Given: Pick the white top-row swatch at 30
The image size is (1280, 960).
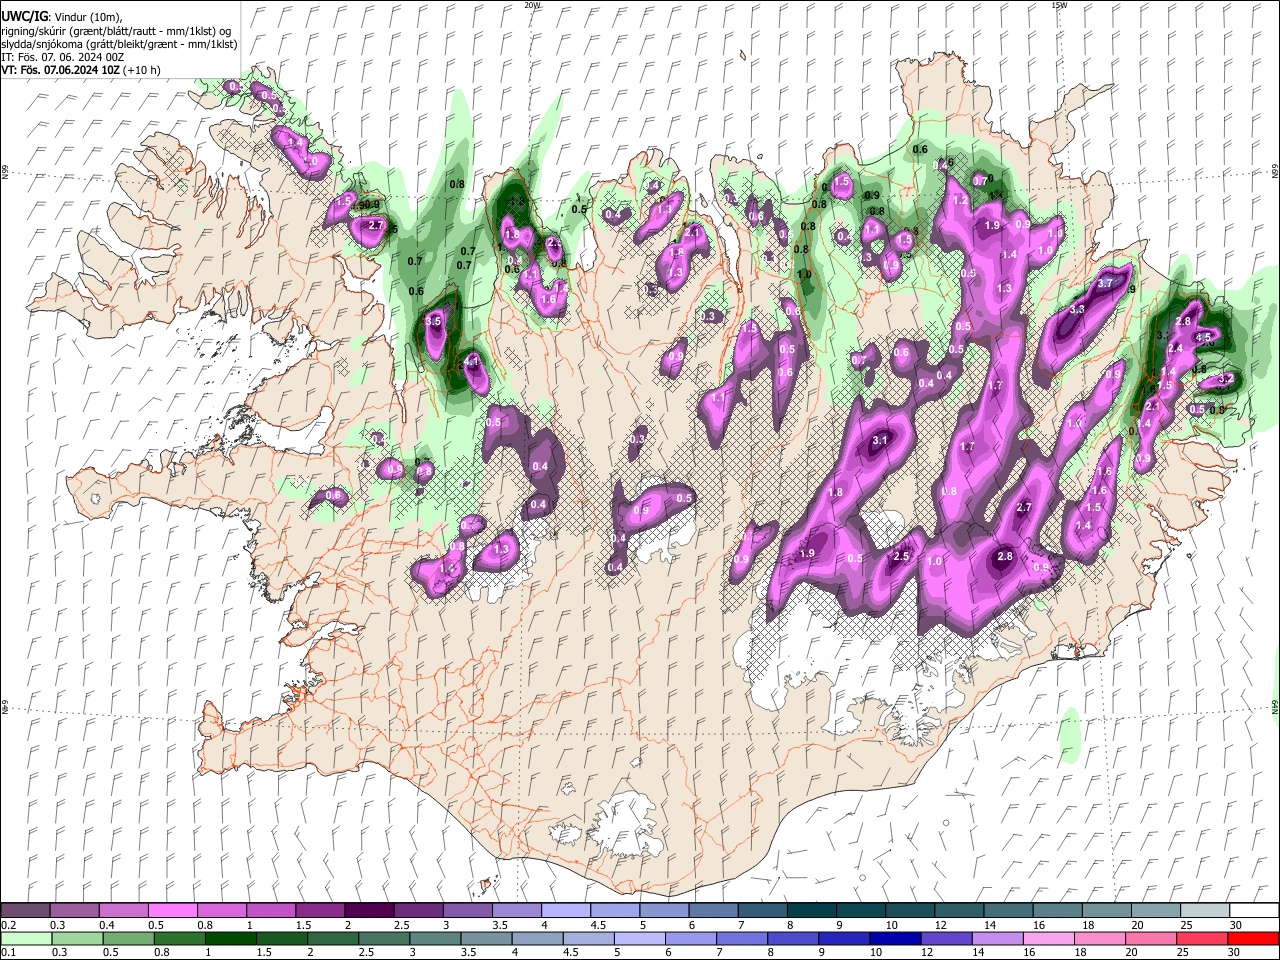Looking at the screenshot, I should (1253, 911).
